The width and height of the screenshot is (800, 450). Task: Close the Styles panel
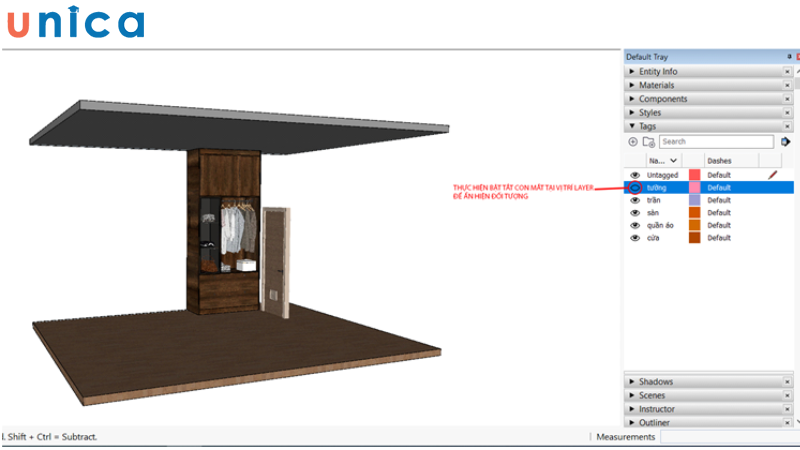click(x=787, y=113)
